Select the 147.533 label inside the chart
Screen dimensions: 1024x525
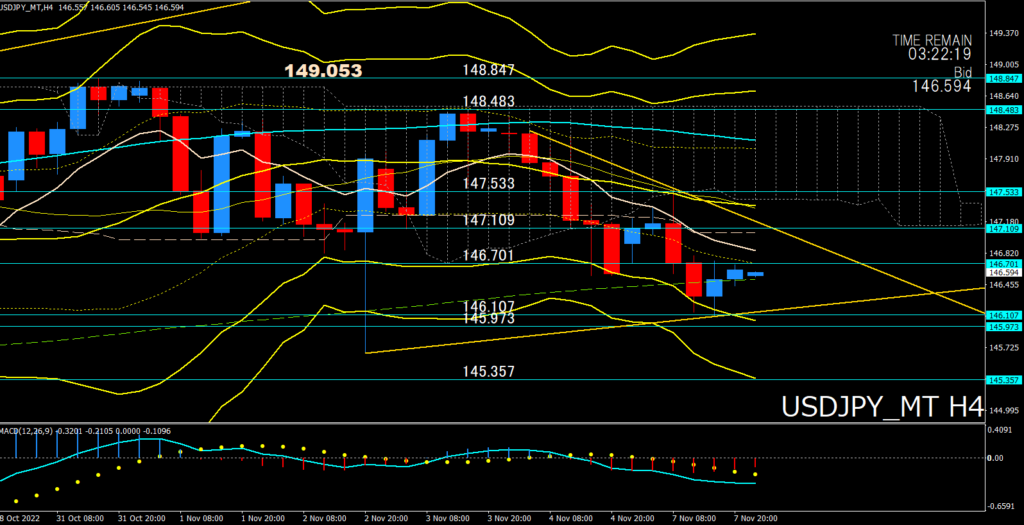tap(488, 183)
